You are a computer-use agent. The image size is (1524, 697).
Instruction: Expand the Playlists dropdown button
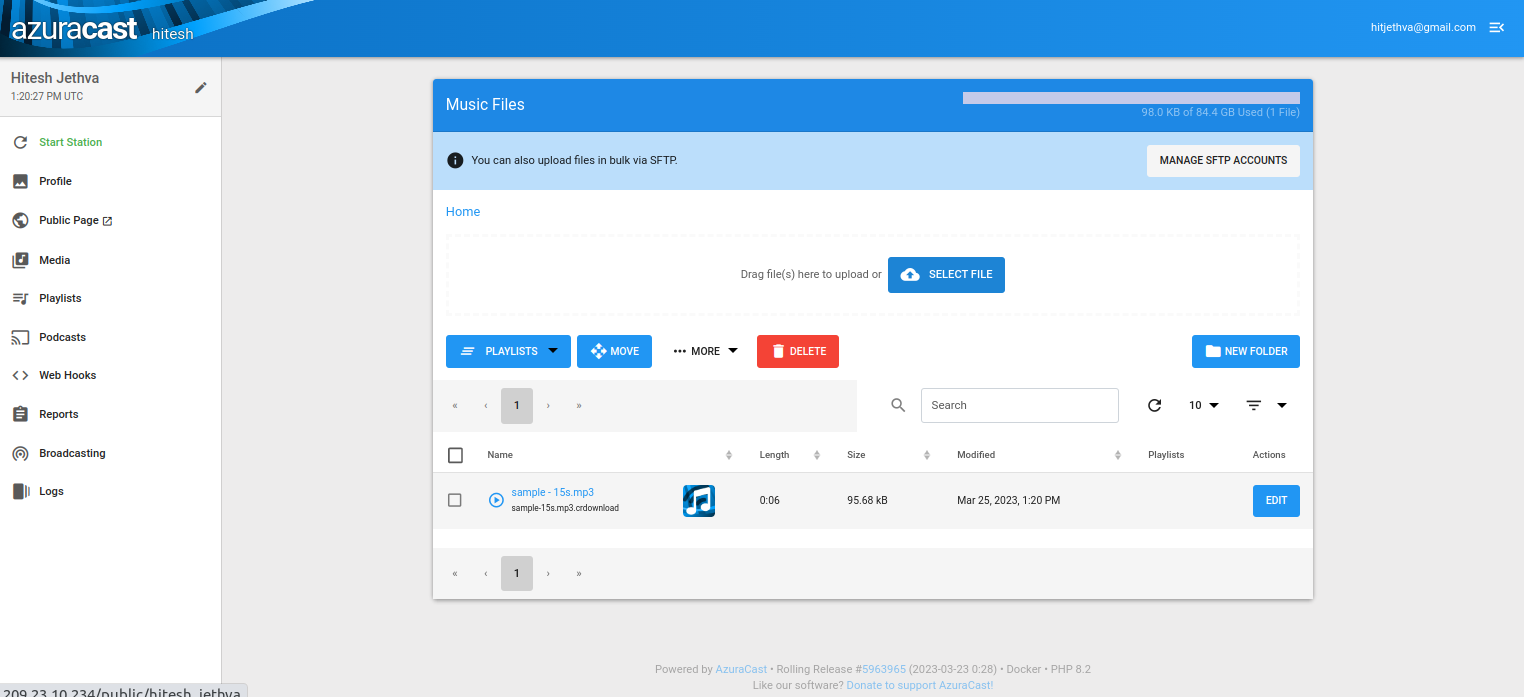[x=508, y=351]
